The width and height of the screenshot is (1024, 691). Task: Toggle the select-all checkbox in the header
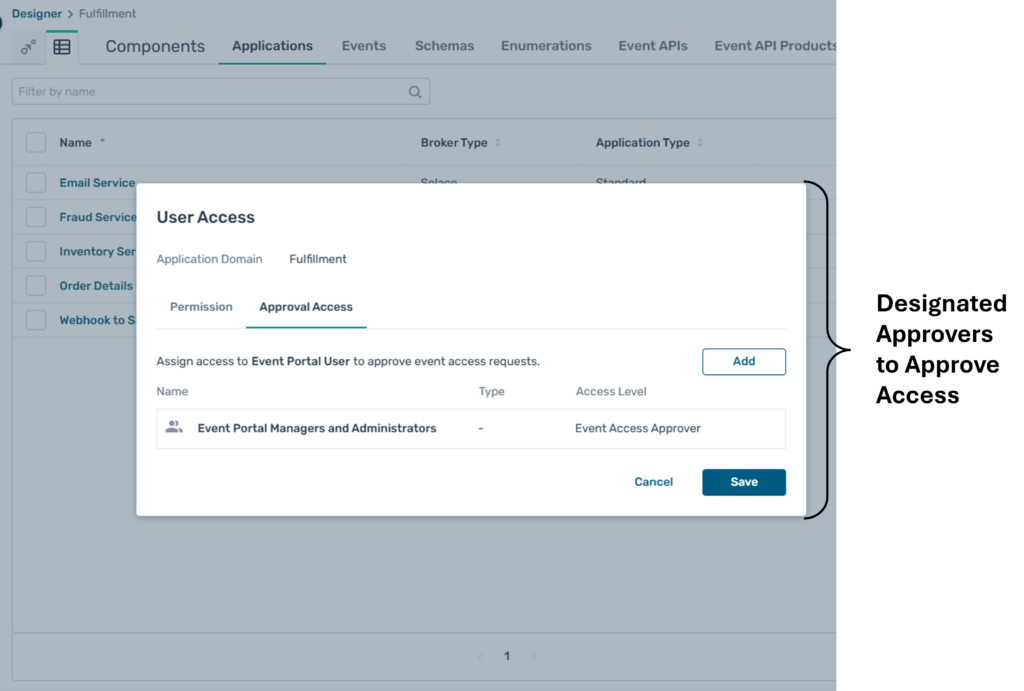pyautogui.click(x=36, y=142)
